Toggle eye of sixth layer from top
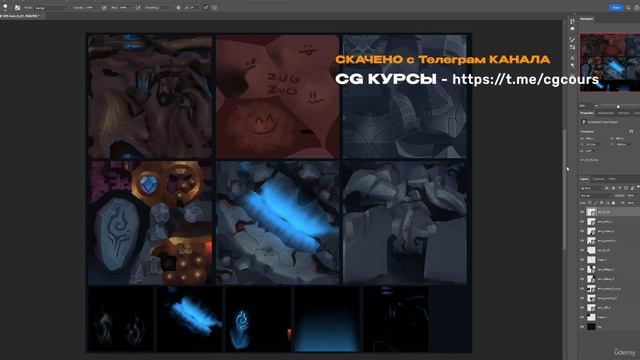 tap(582, 260)
